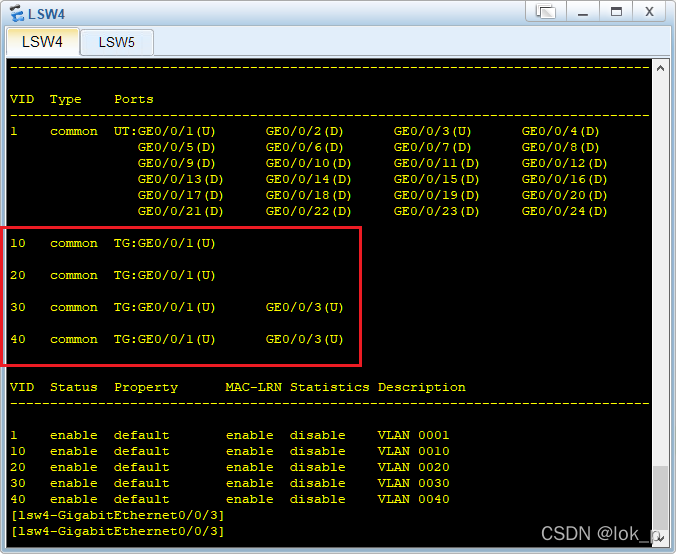
Task: Click description 'VLAN 0001'
Action: [413, 435]
